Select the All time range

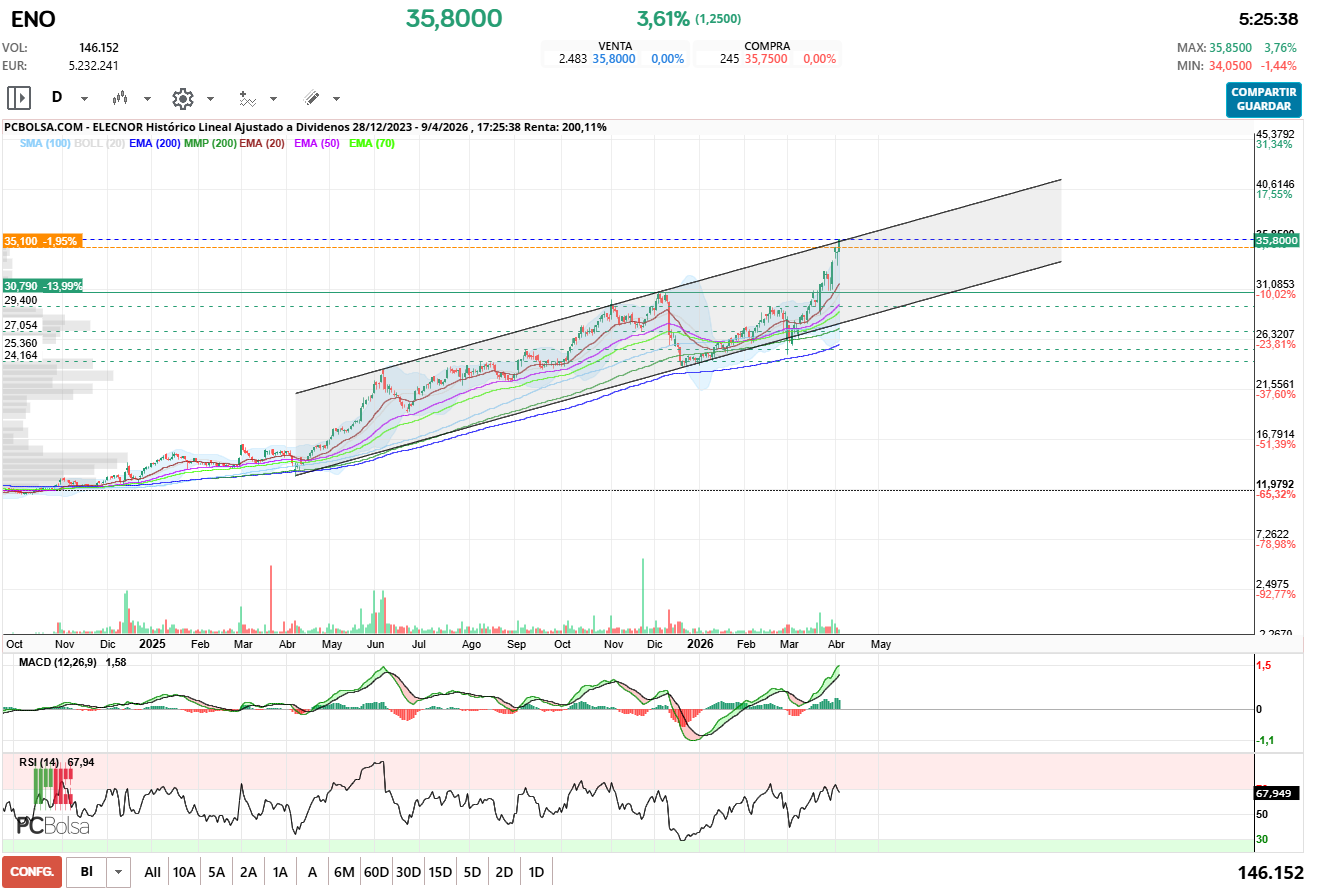click(152, 872)
